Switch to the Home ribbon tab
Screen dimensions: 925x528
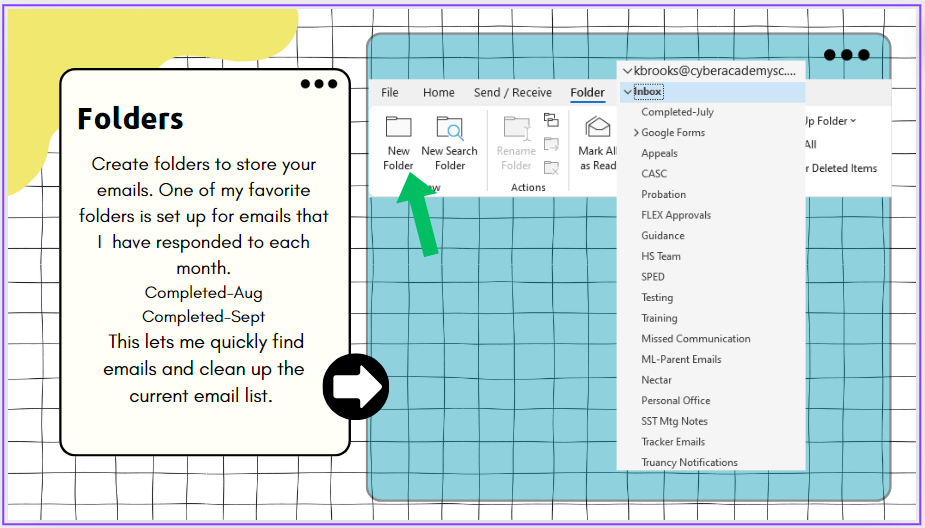point(438,93)
